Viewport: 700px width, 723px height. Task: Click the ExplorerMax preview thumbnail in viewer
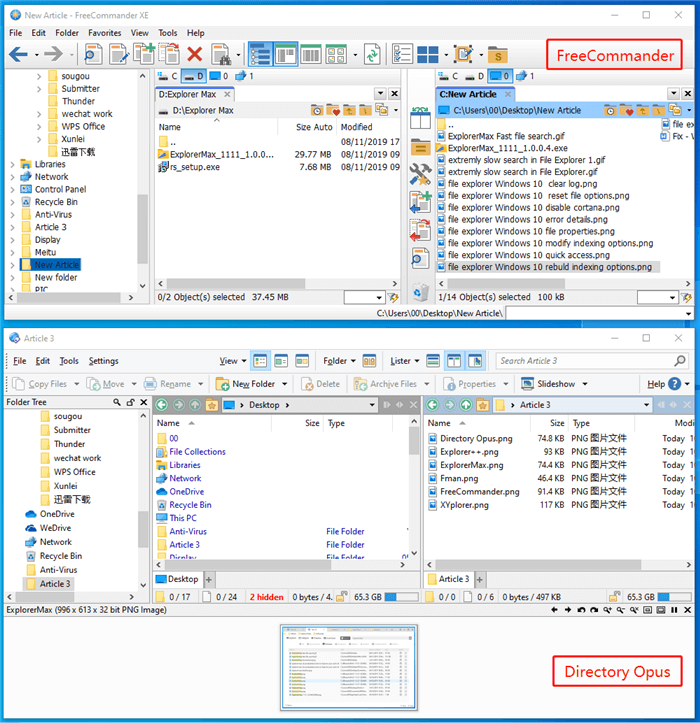point(349,668)
